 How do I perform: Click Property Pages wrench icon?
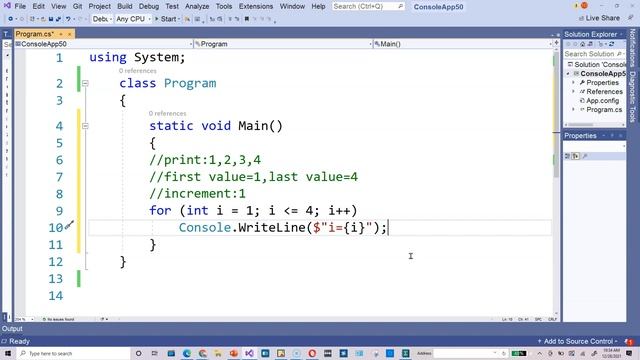pyautogui.click(x=585, y=156)
